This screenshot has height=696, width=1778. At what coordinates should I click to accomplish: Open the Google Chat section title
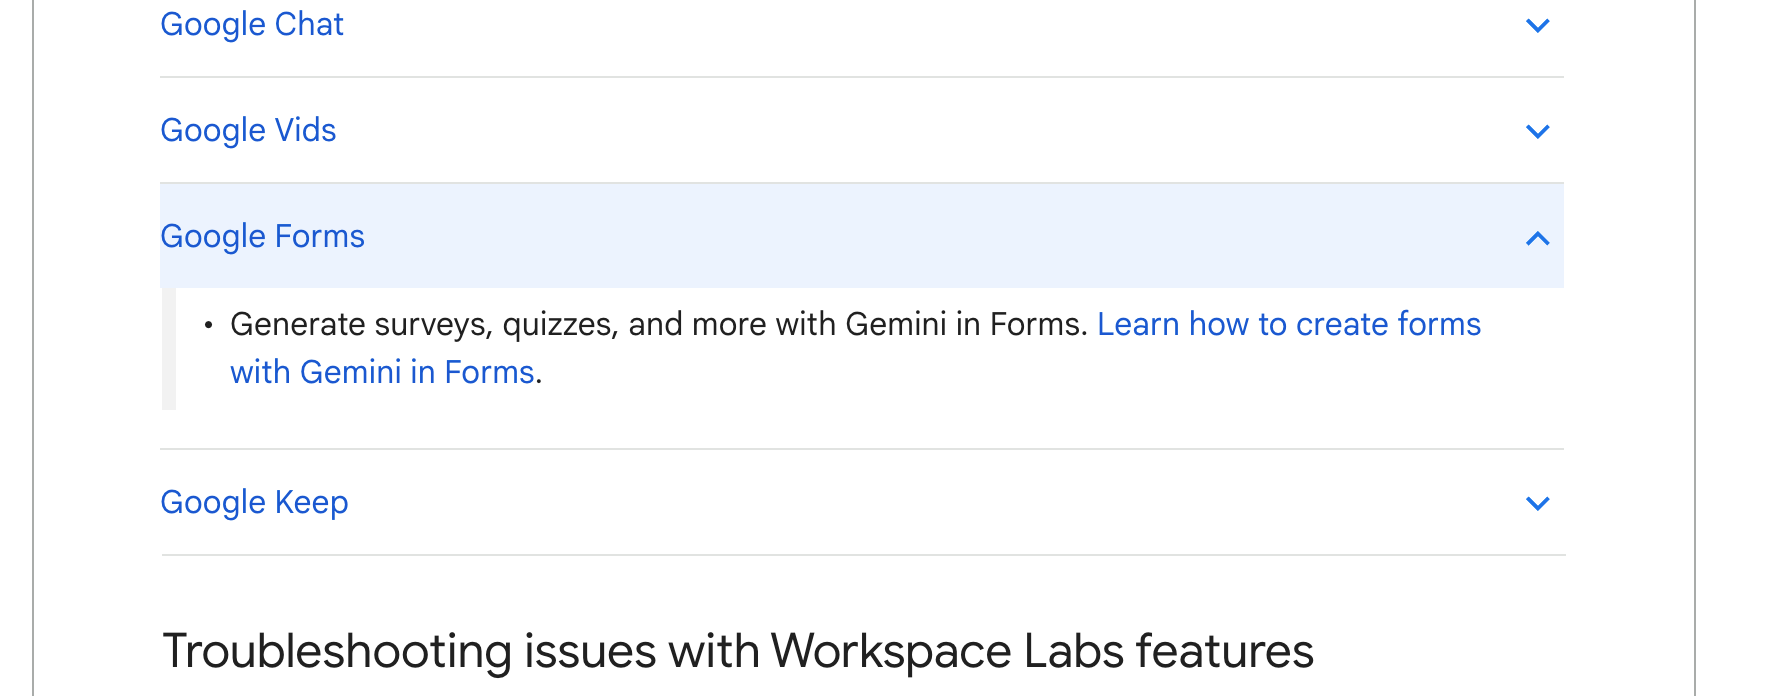point(252,24)
